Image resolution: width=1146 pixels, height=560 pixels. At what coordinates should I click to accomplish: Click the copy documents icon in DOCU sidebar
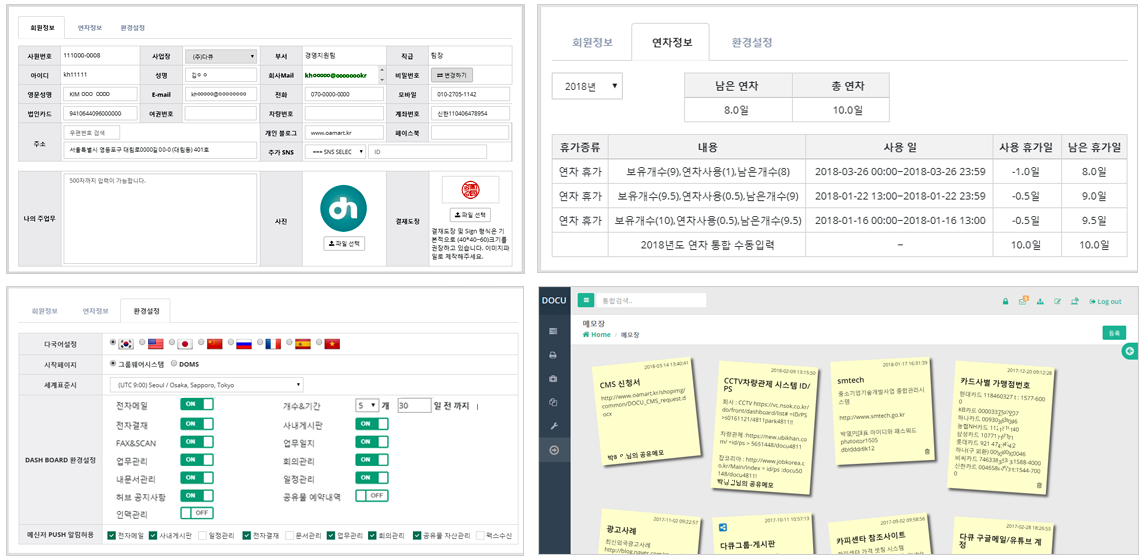click(553, 402)
